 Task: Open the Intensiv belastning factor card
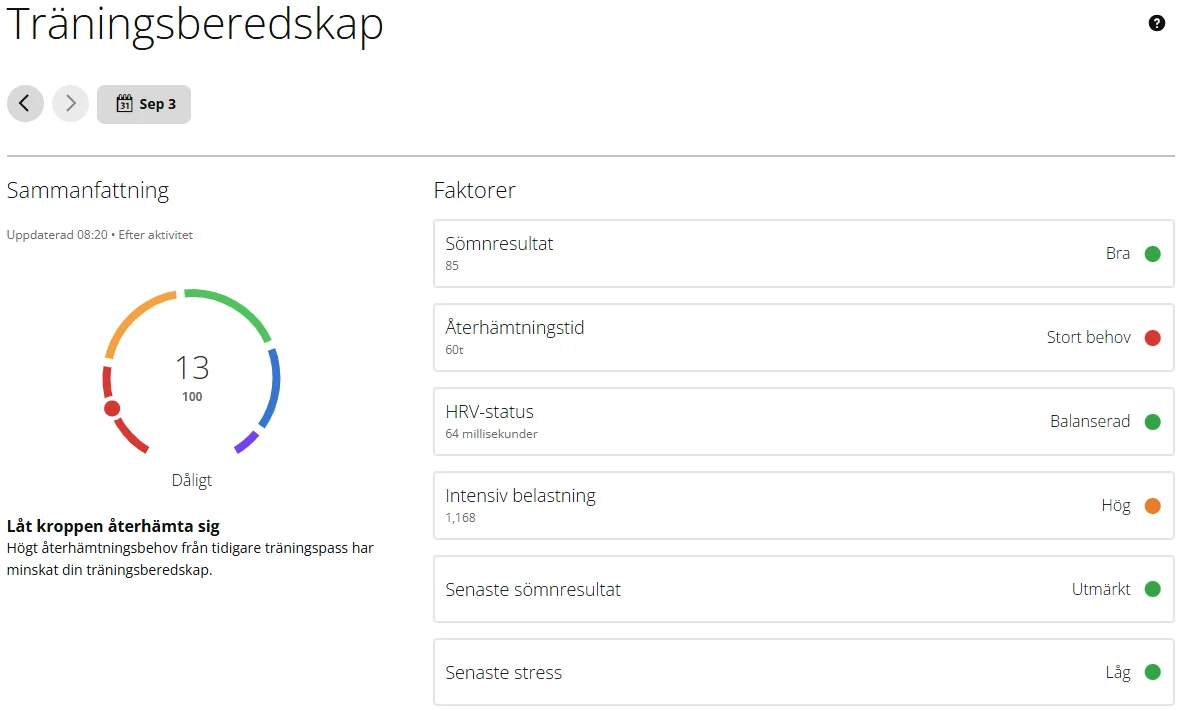[x=803, y=506]
